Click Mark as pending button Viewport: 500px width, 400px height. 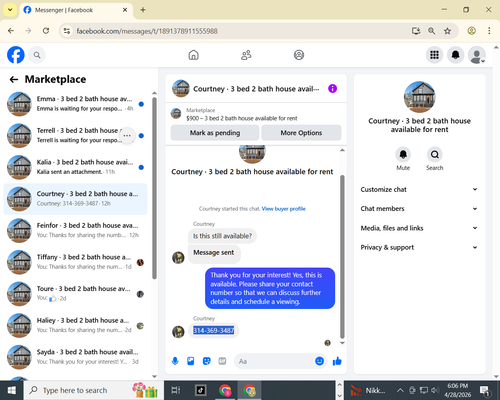215,133
